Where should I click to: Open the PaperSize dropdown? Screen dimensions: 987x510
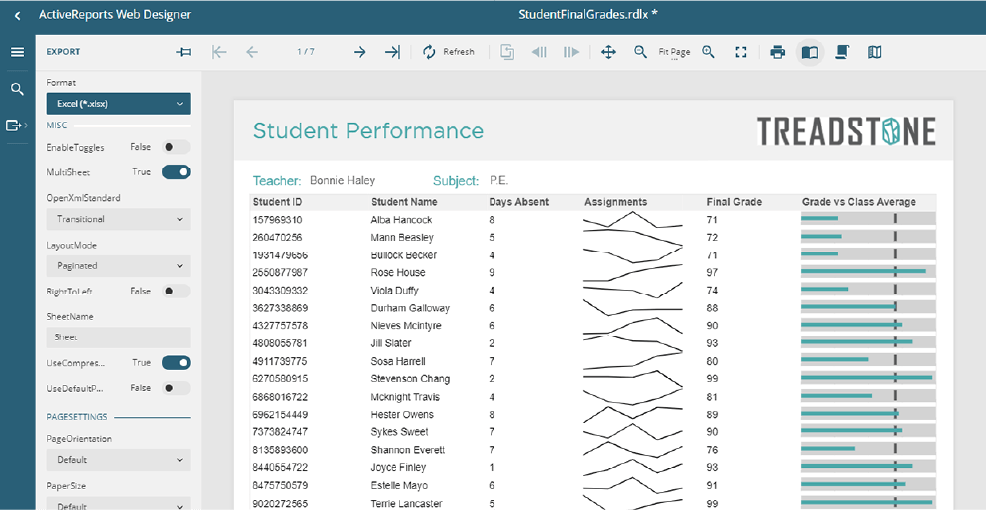click(118, 504)
